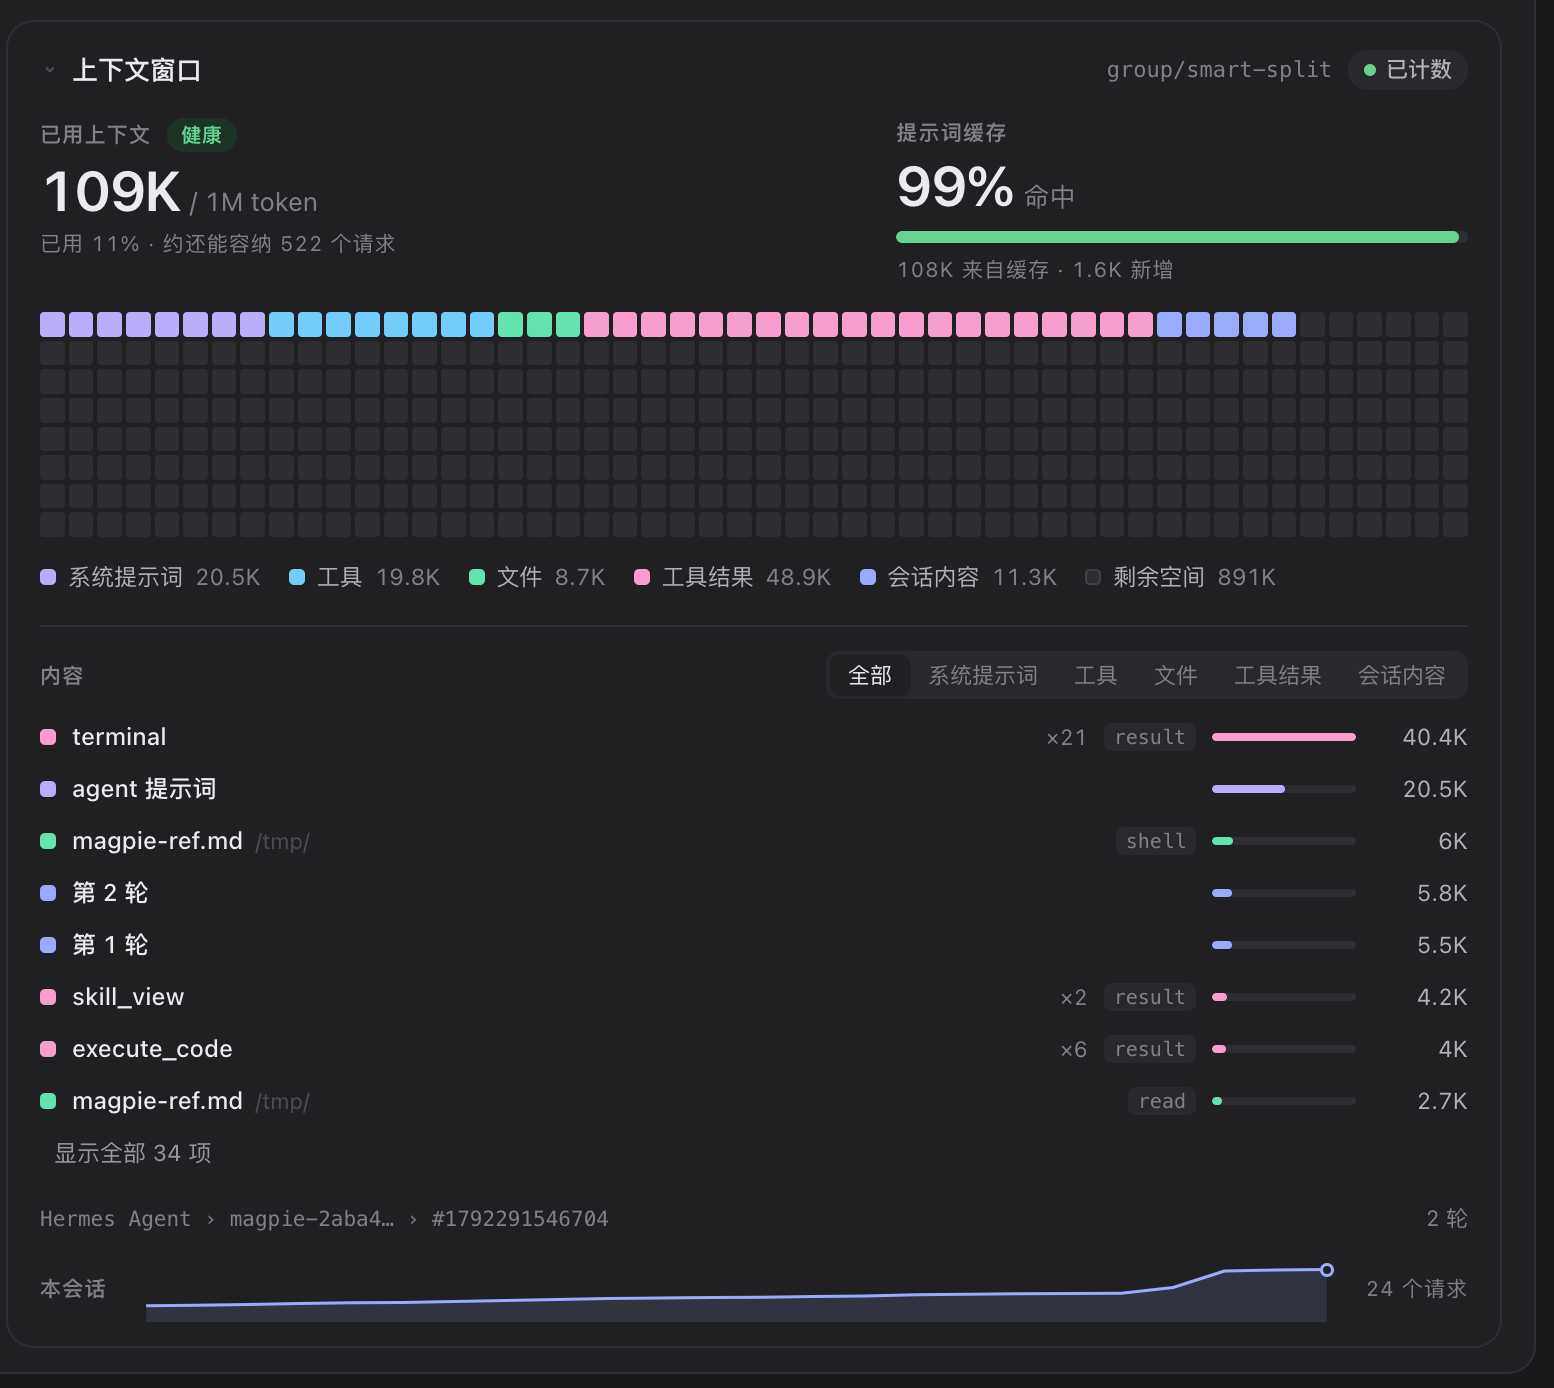This screenshot has width=1554, height=1388.
Task: Click the 健康 status badge
Action: click(x=201, y=135)
